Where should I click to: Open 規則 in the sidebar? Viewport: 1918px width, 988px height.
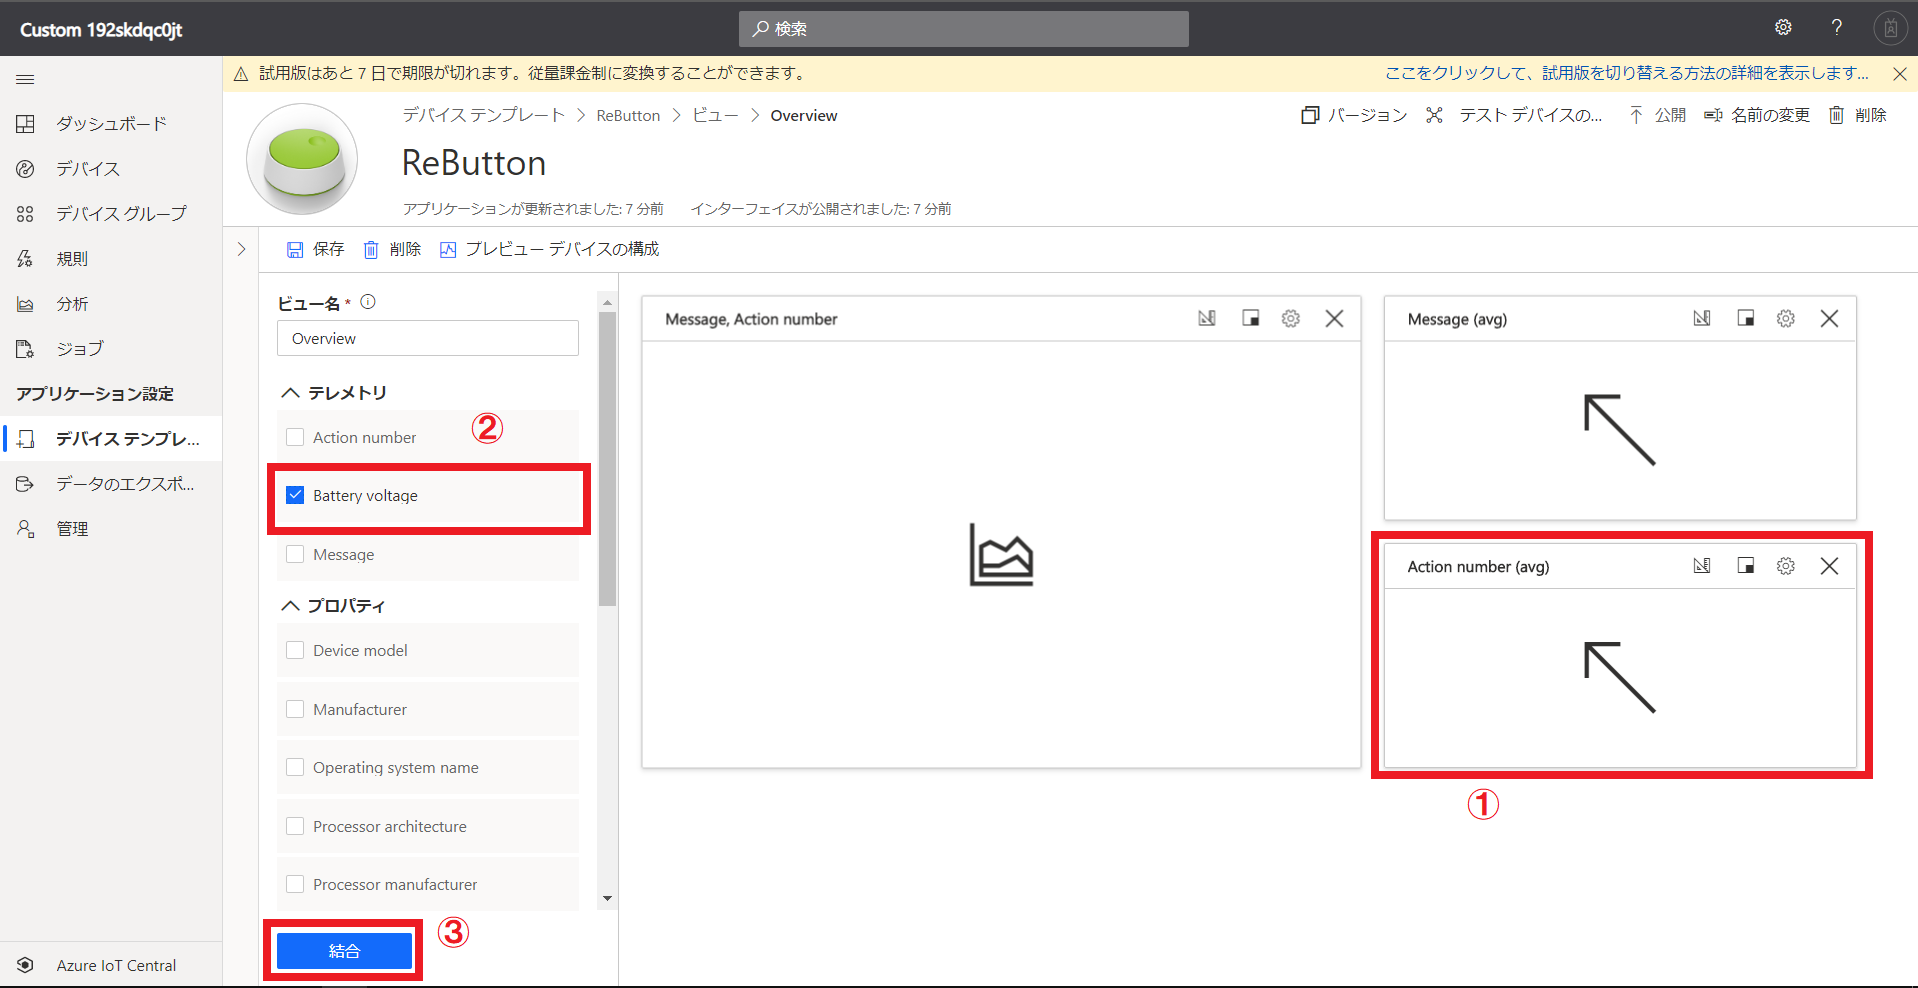(111, 258)
